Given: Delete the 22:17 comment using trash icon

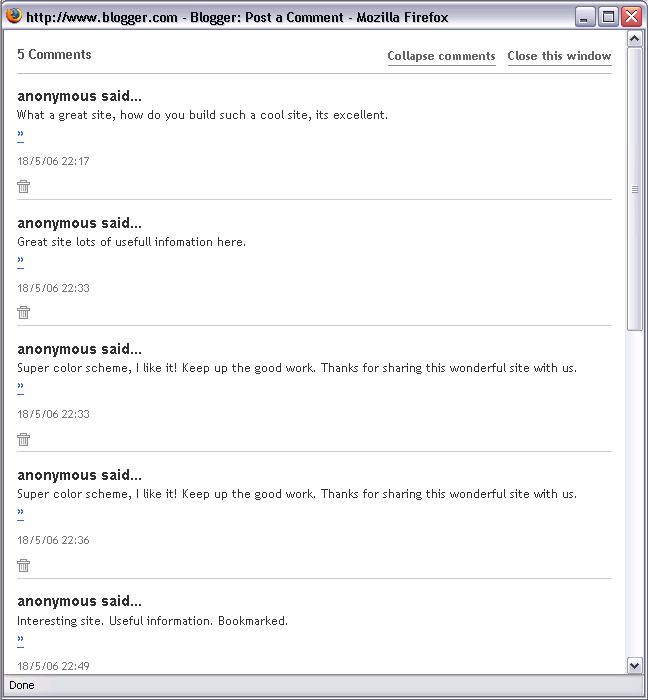Looking at the screenshot, I should (24, 186).
